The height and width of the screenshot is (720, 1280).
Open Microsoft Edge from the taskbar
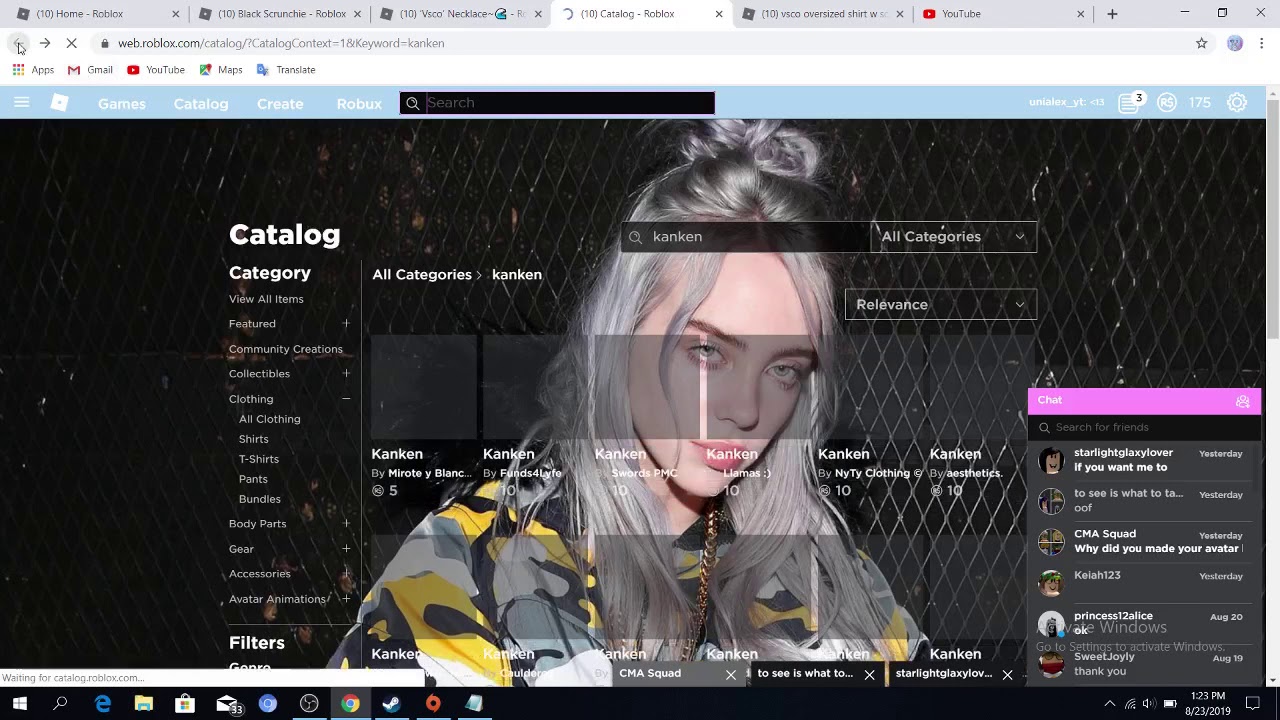click(103, 704)
